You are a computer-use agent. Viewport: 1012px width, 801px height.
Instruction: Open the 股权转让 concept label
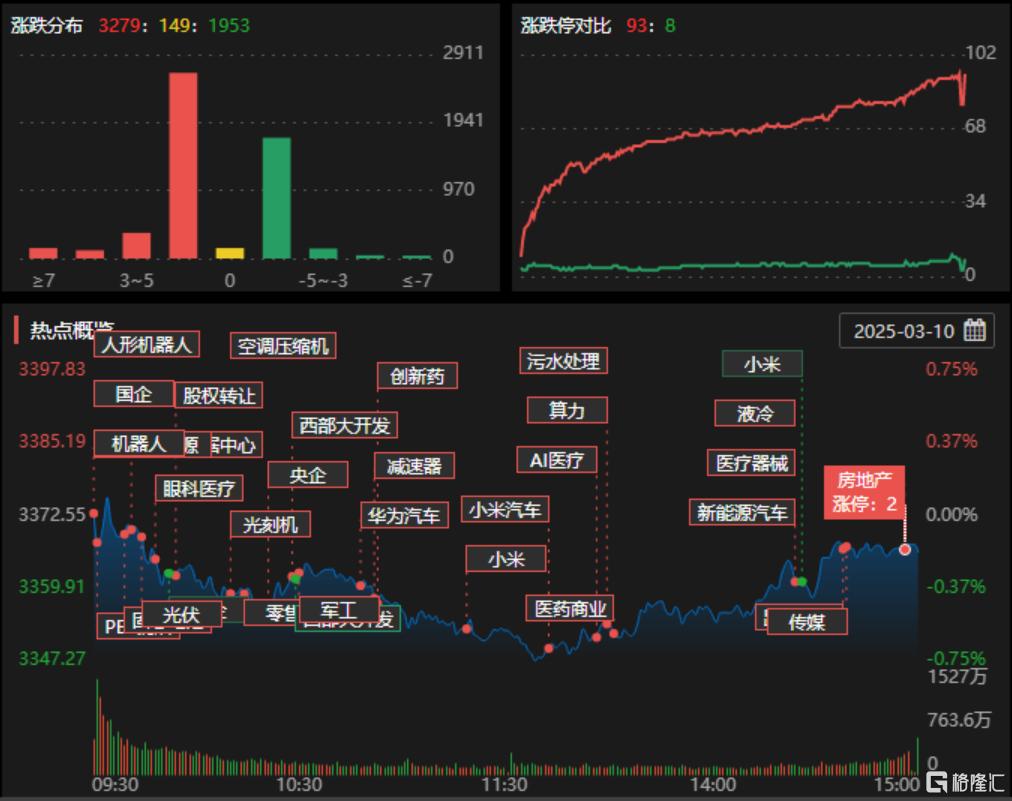[x=219, y=396]
